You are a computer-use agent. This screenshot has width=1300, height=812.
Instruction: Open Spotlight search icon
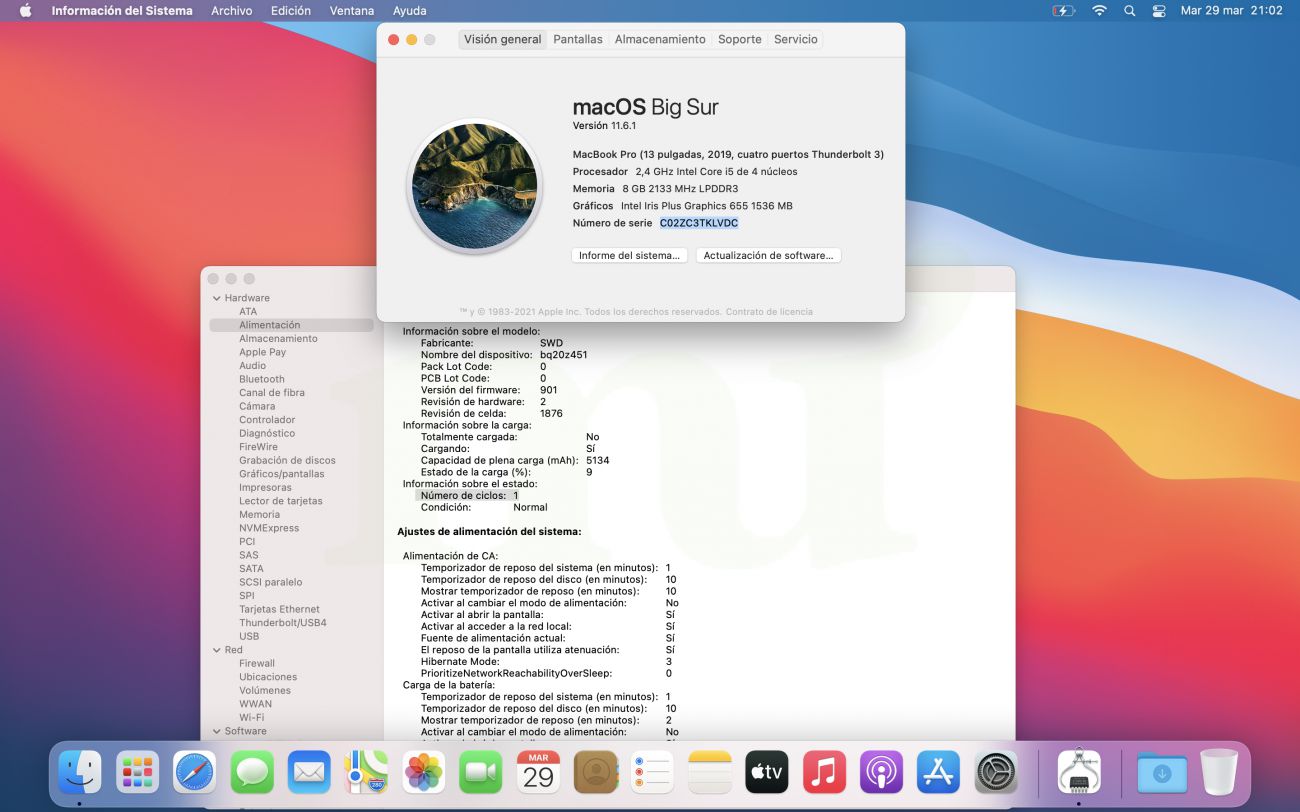[1129, 11]
